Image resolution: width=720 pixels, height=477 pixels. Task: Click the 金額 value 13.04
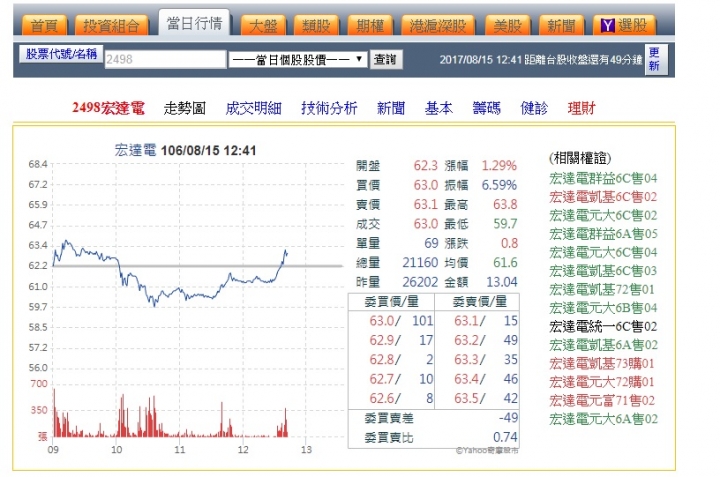[502, 282]
